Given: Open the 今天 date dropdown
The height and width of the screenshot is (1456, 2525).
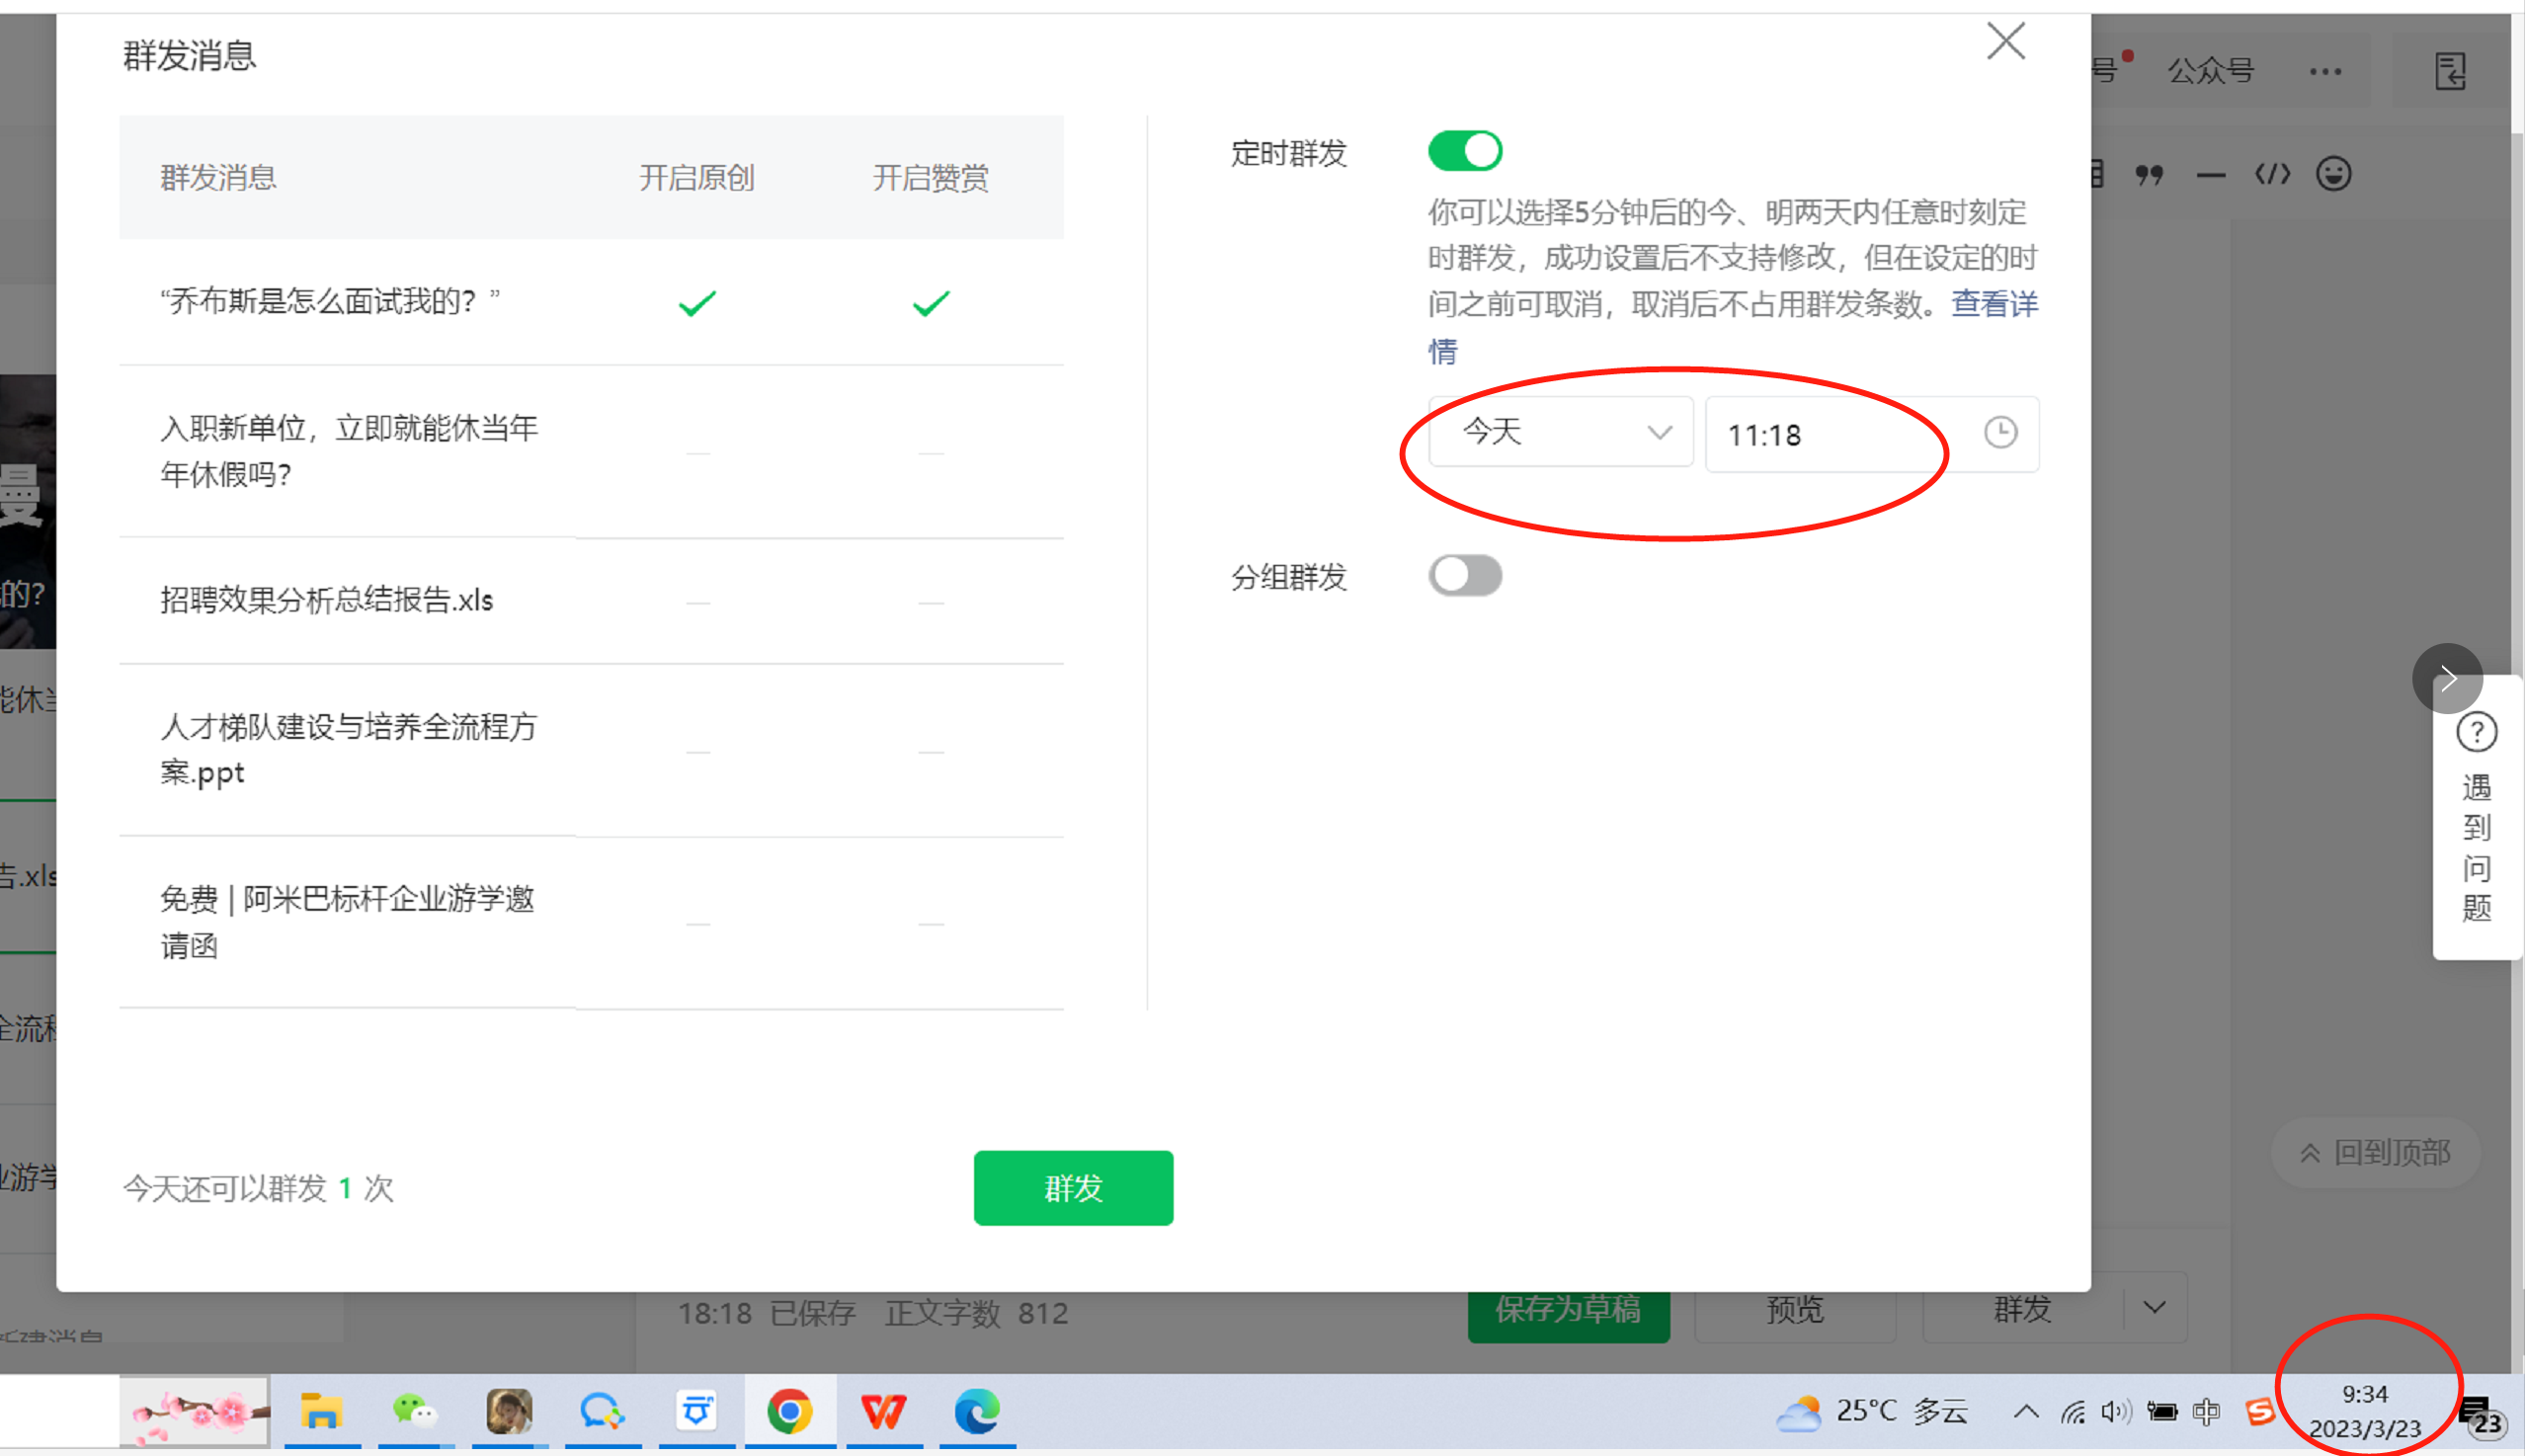Looking at the screenshot, I should 1560,433.
